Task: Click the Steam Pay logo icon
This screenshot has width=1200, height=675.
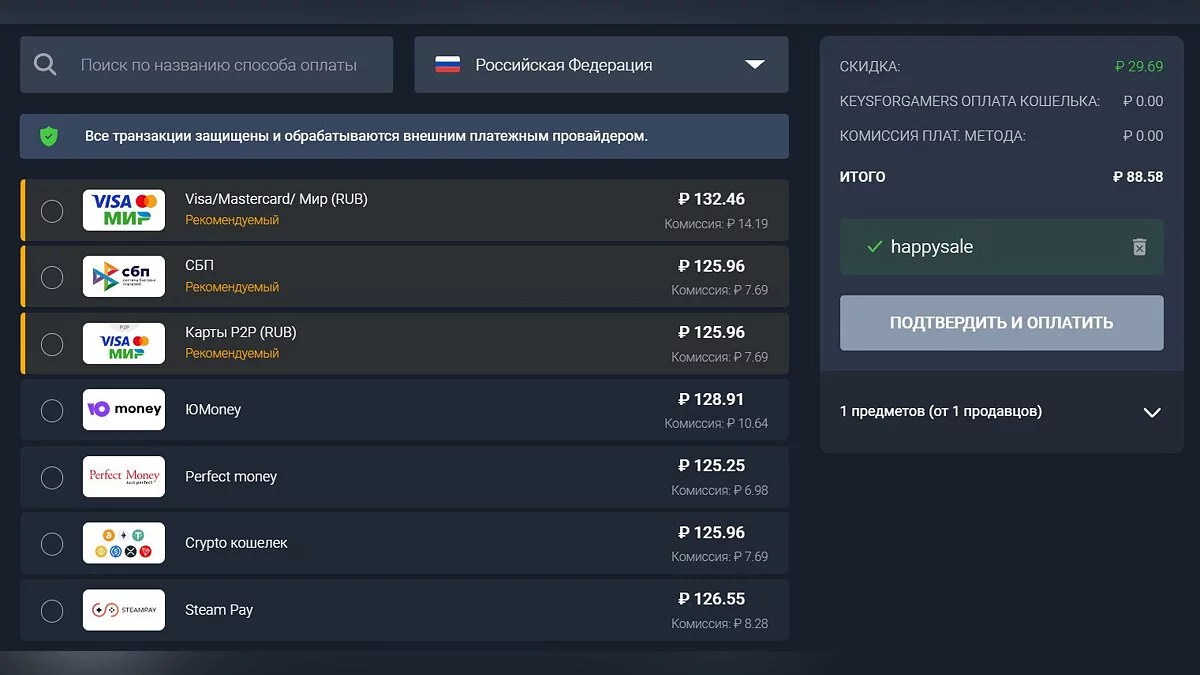Action: pos(124,610)
